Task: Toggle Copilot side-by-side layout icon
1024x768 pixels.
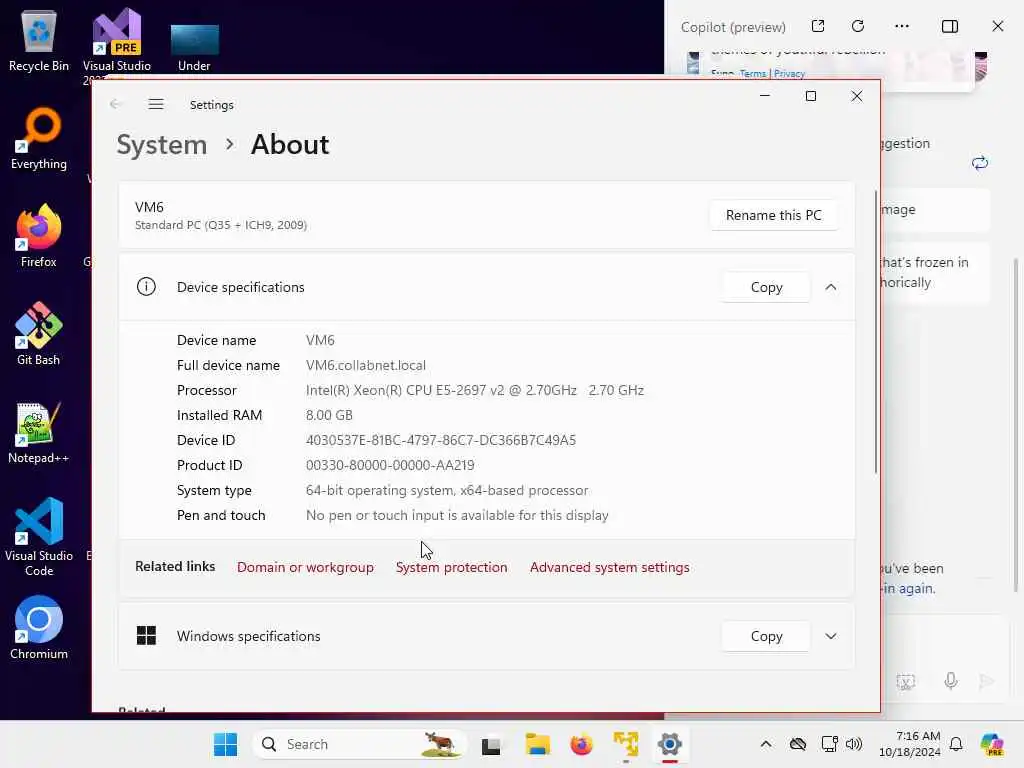Action: click(950, 26)
